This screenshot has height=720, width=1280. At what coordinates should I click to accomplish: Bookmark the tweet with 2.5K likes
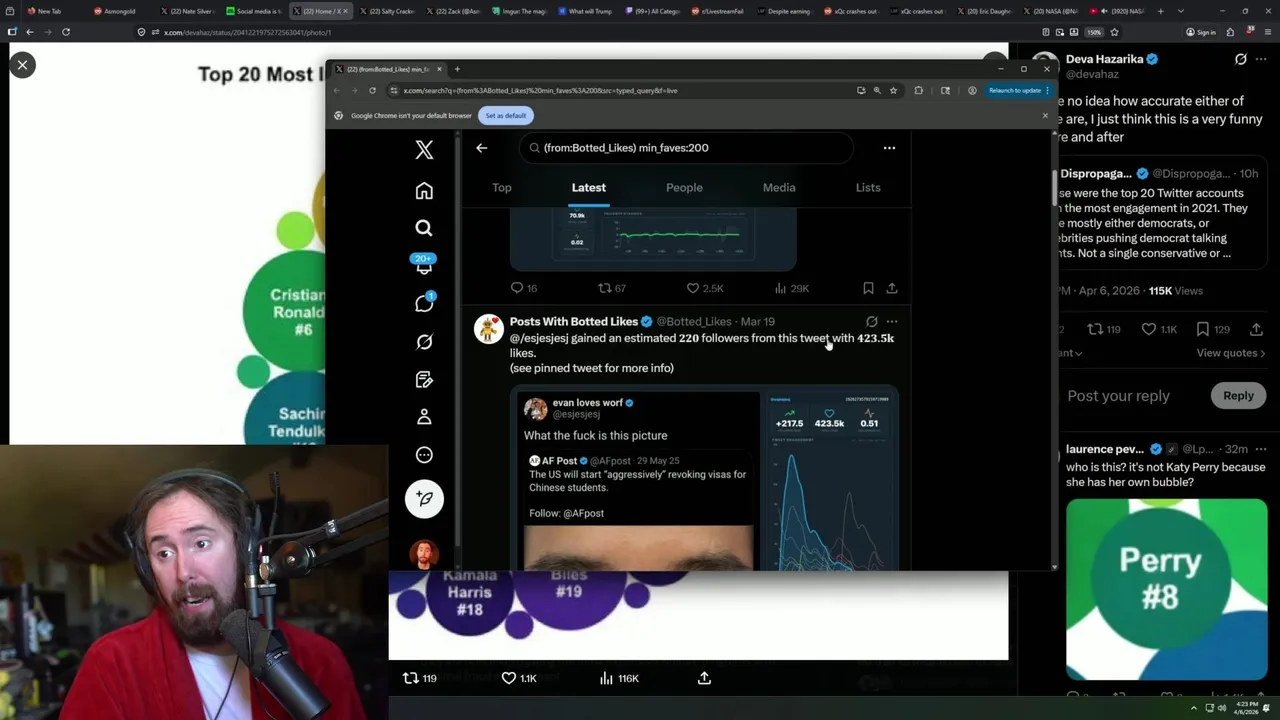tap(868, 288)
